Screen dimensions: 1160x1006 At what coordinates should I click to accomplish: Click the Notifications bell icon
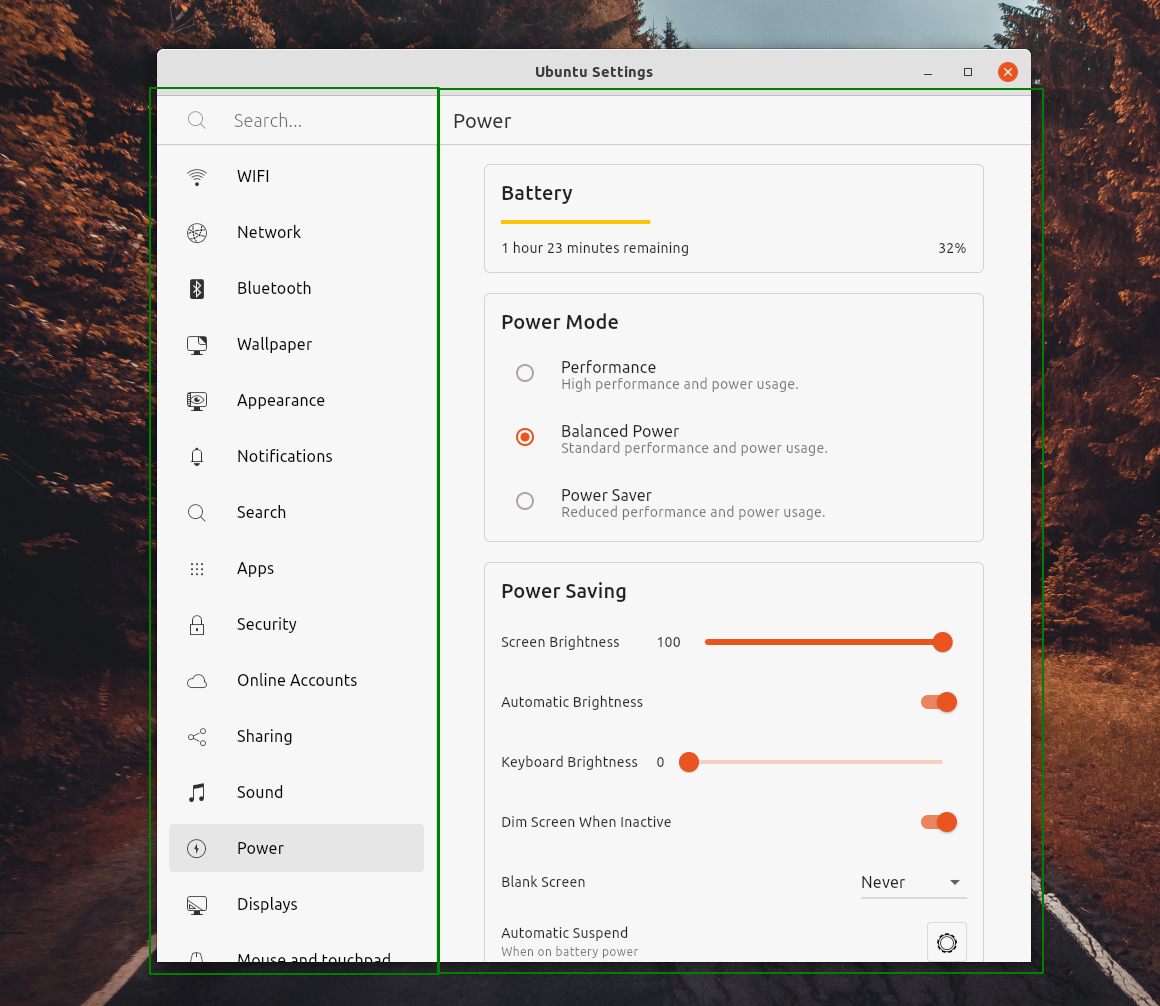[197, 456]
